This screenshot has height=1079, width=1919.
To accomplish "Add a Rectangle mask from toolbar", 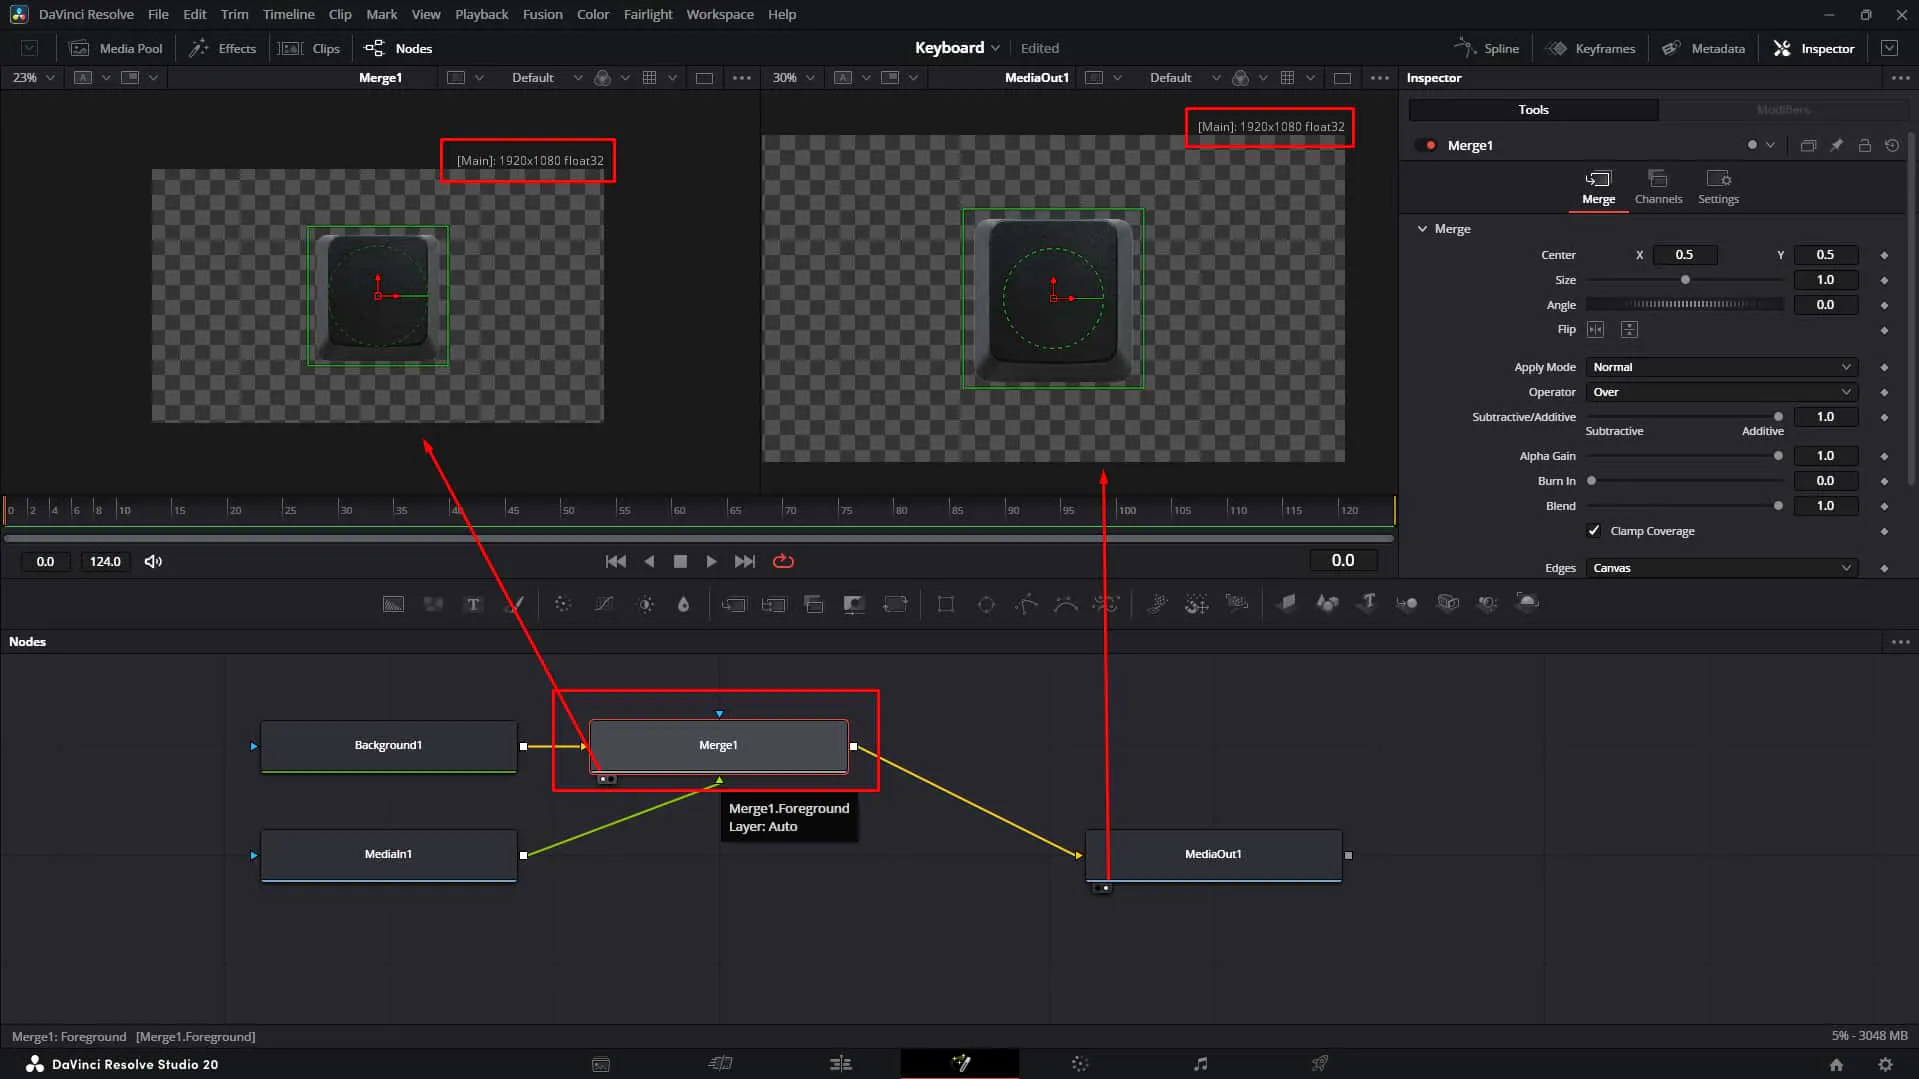I will (x=945, y=604).
